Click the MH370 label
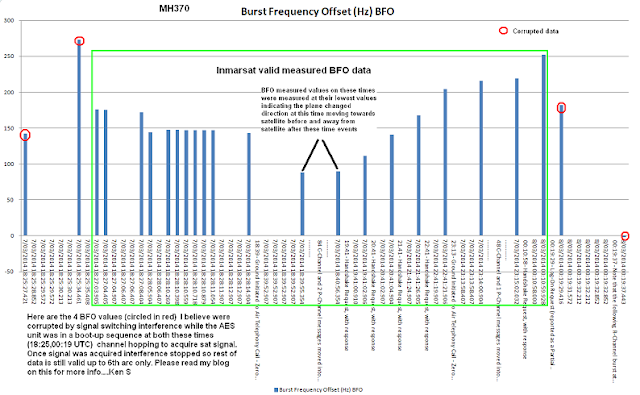 (x=174, y=9)
